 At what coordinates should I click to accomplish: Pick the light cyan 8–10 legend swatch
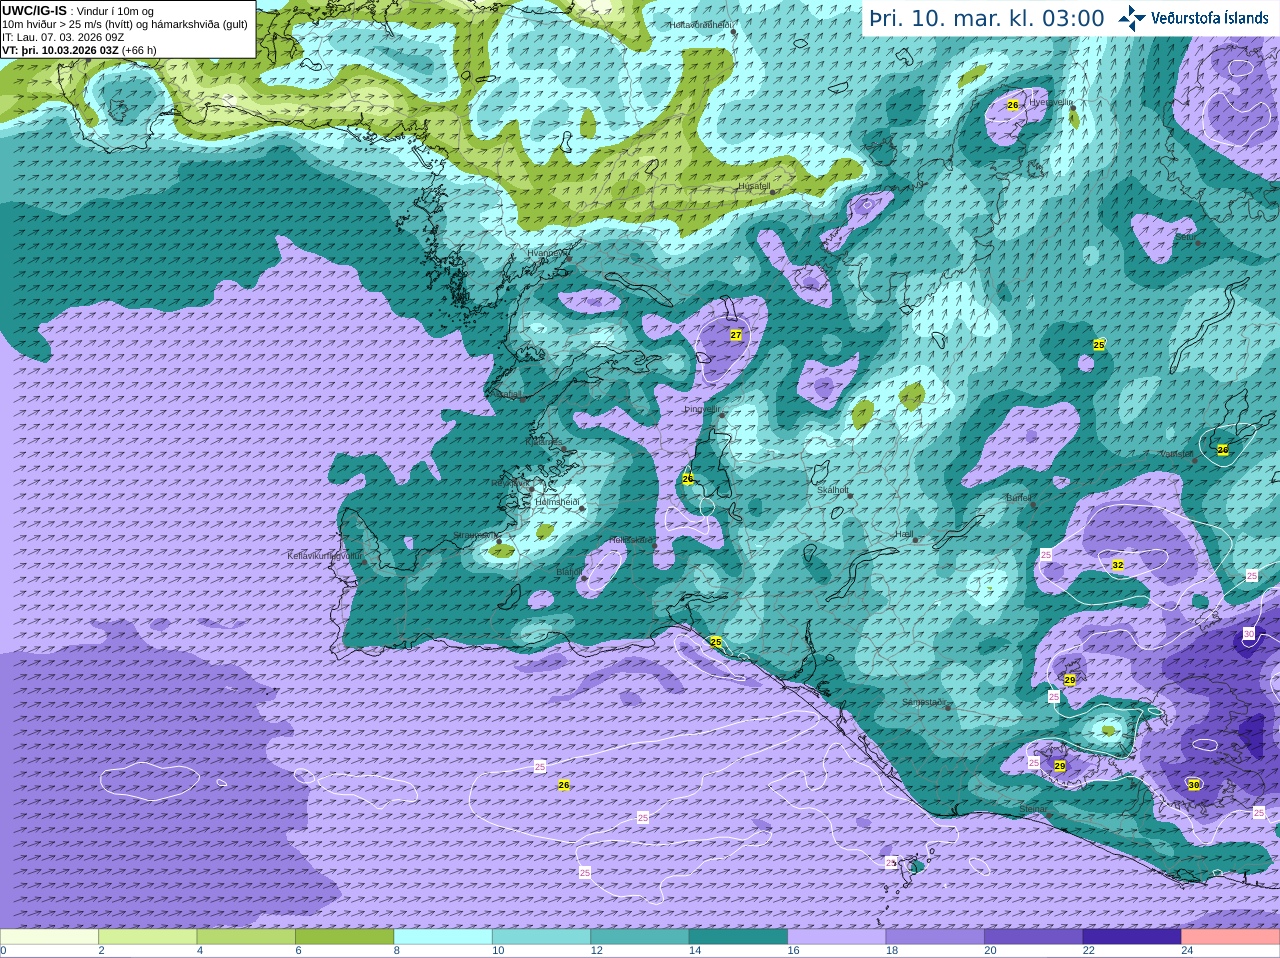click(x=443, y=937)
